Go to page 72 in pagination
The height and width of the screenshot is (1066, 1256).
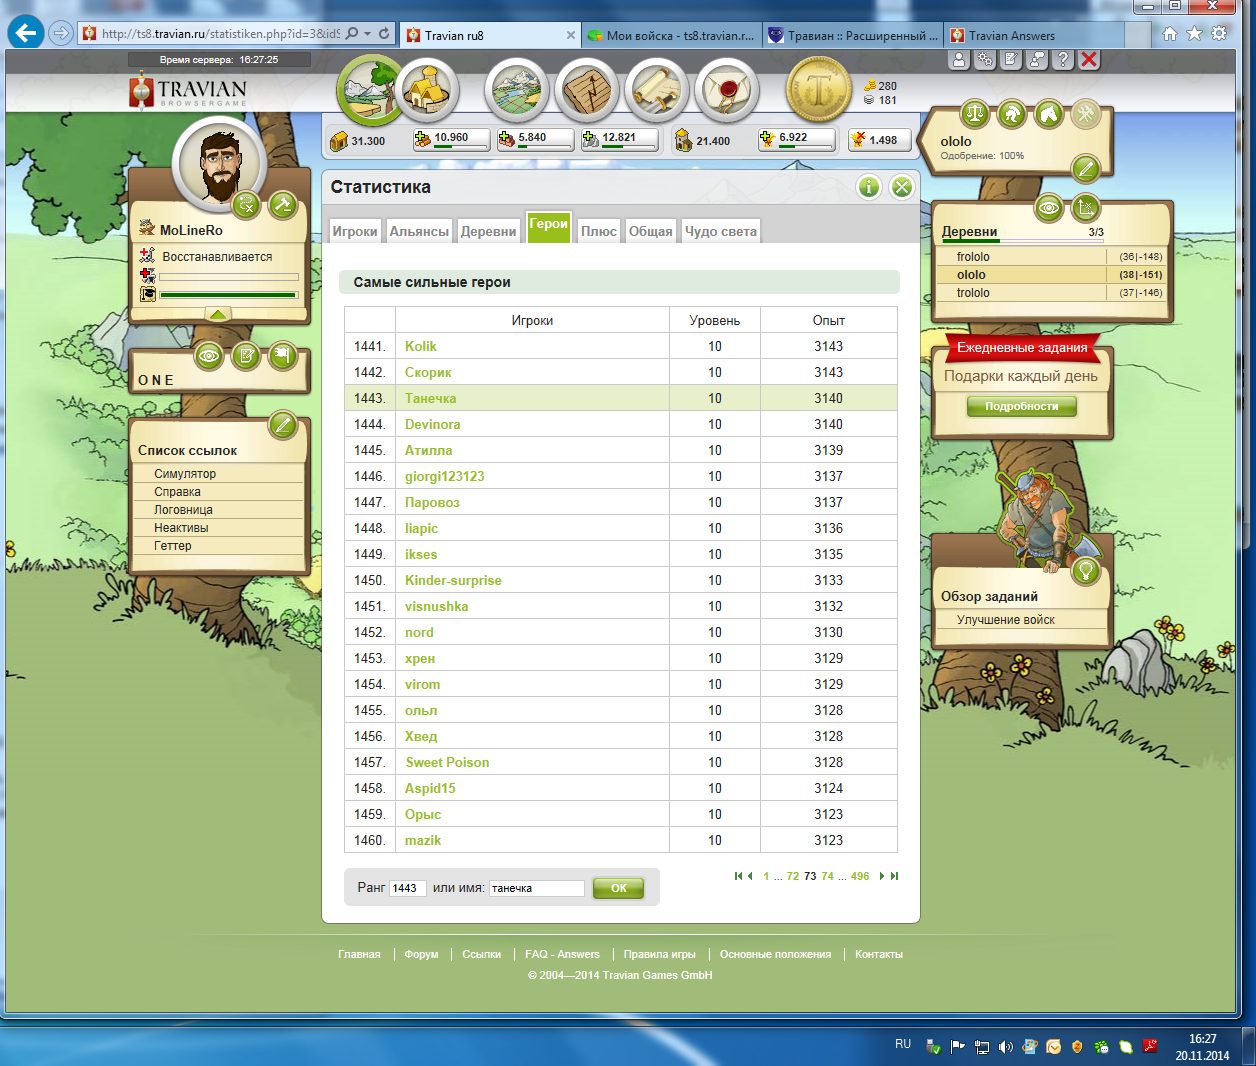[792, 876]
